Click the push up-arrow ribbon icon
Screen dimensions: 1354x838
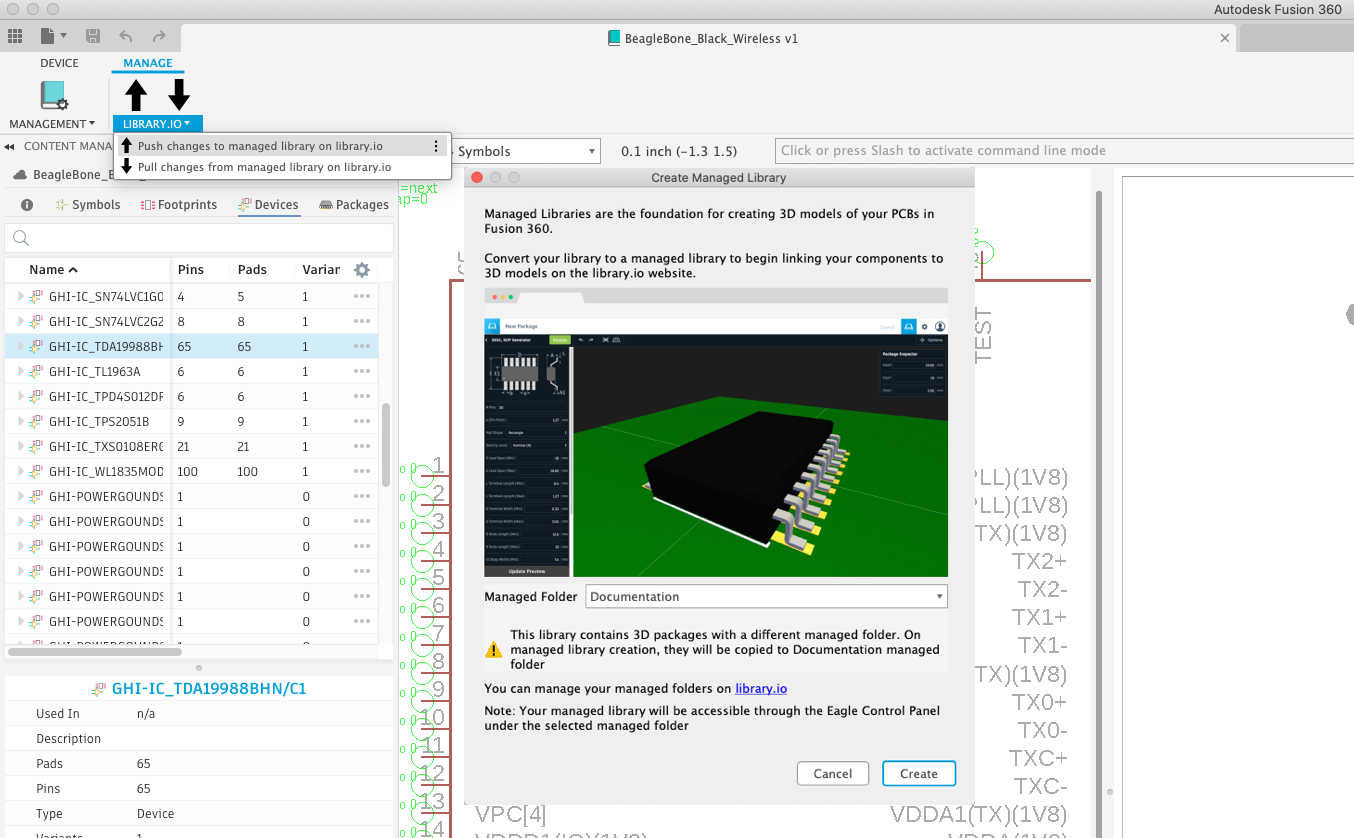(137, 95)
